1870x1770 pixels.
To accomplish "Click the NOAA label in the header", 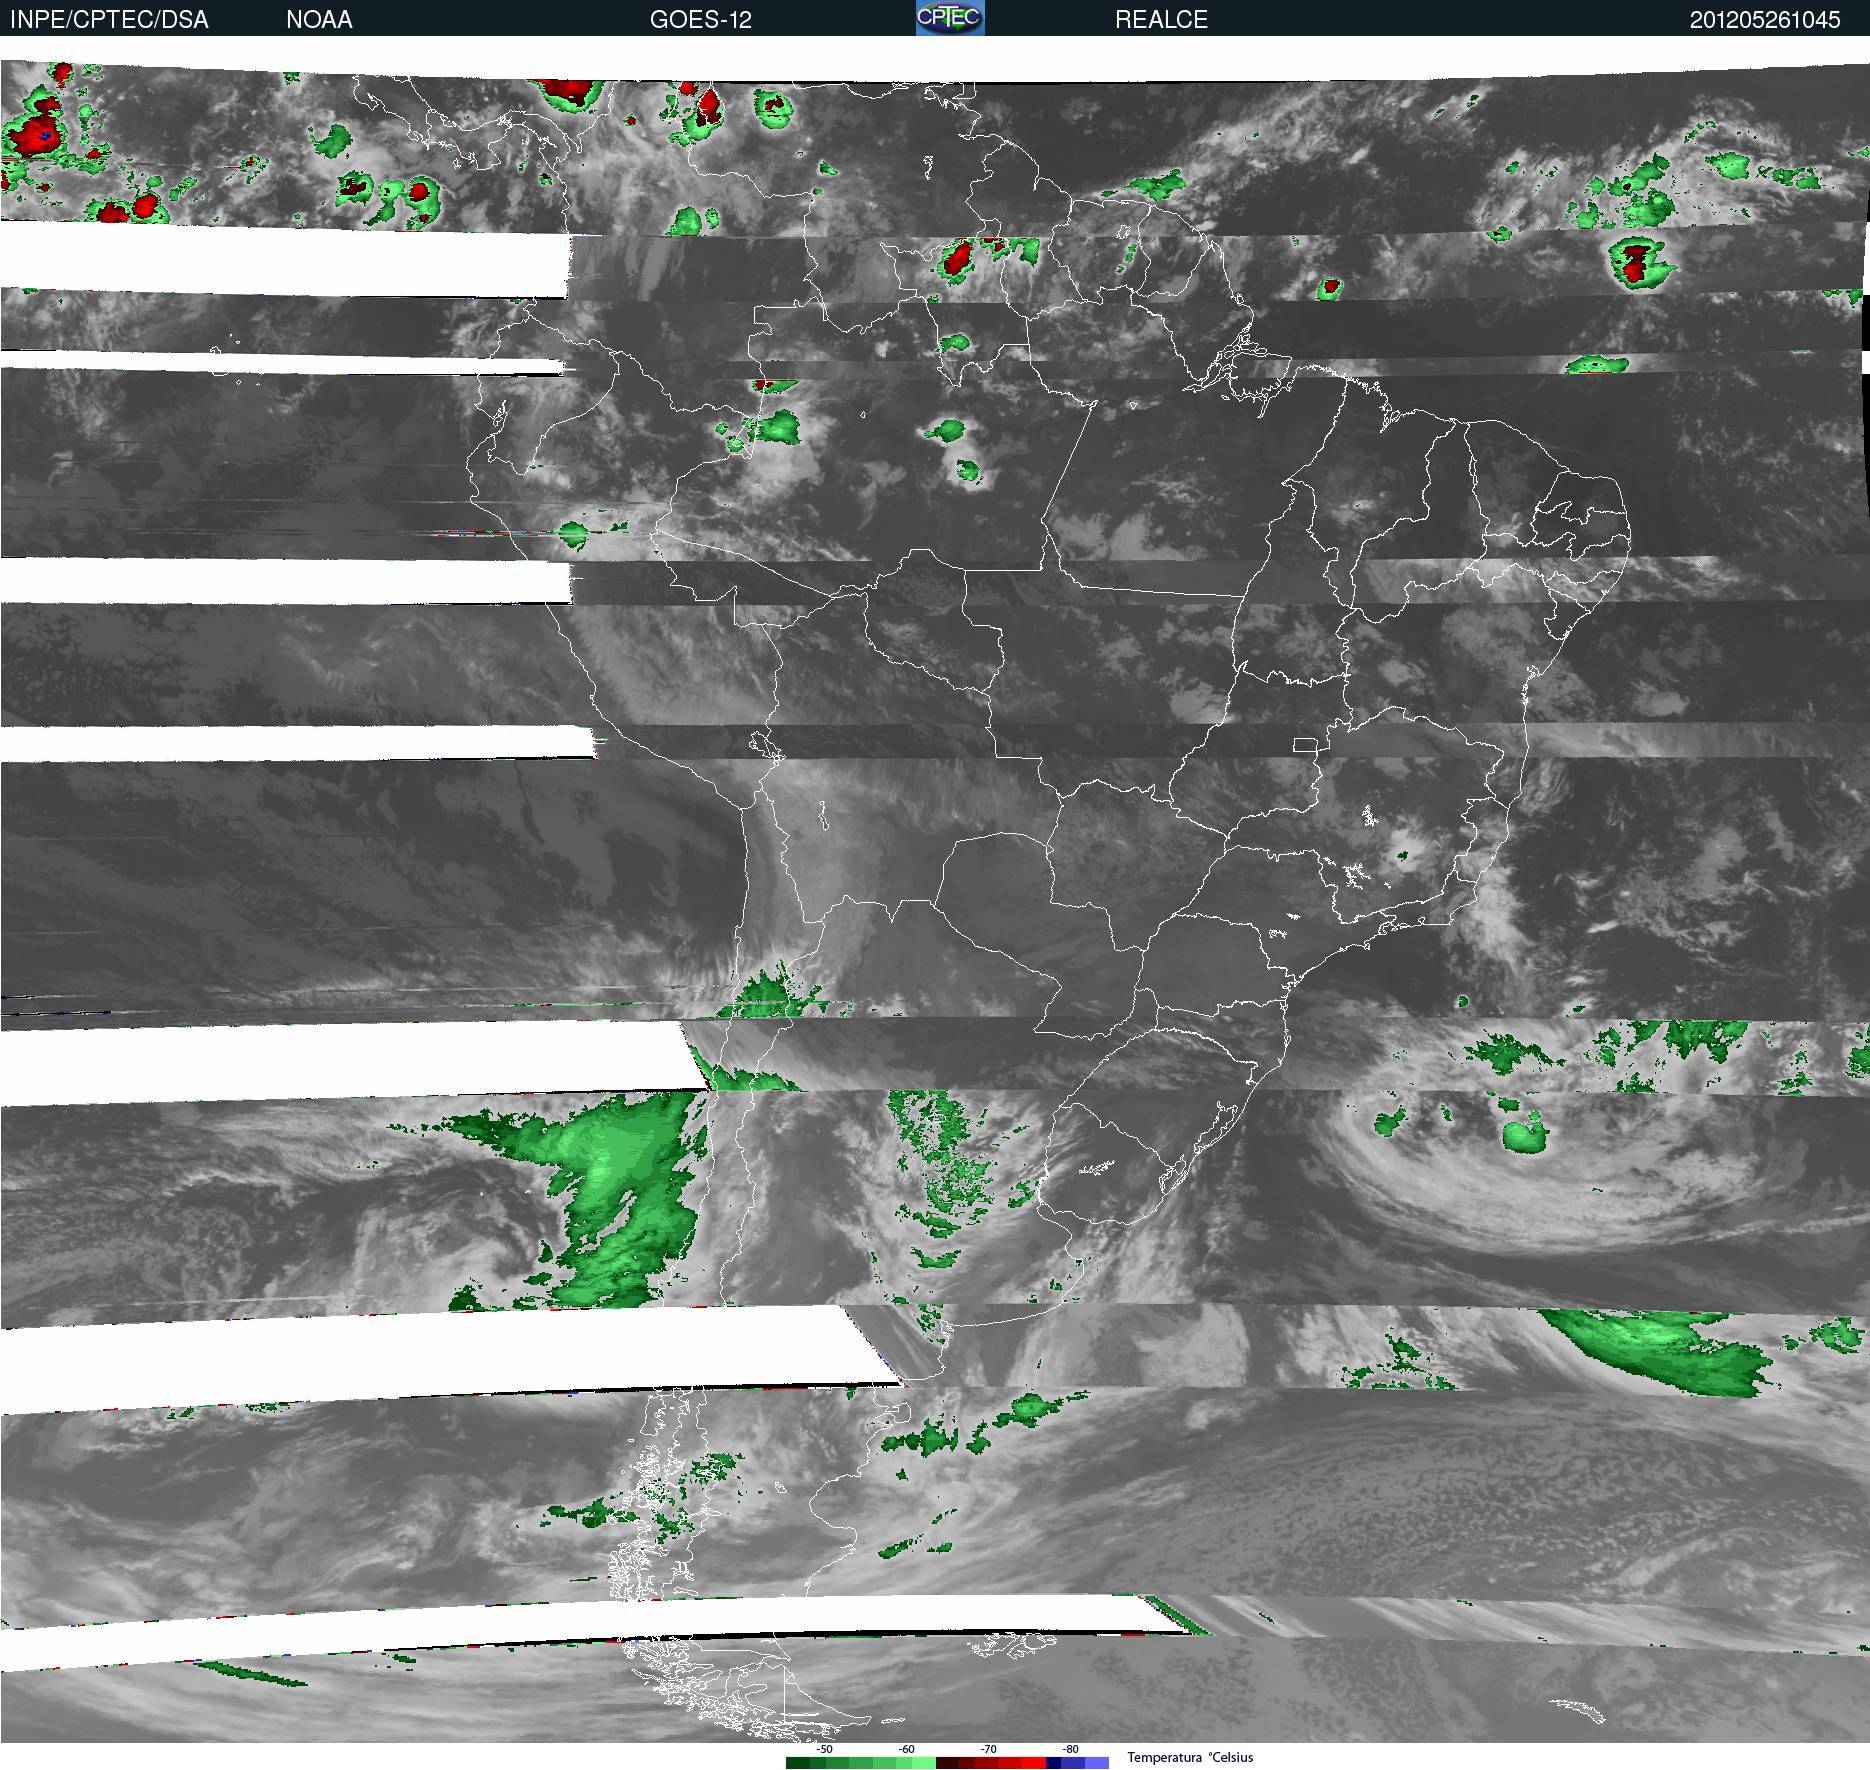I will pyautogui.click(x=319, y=20).
